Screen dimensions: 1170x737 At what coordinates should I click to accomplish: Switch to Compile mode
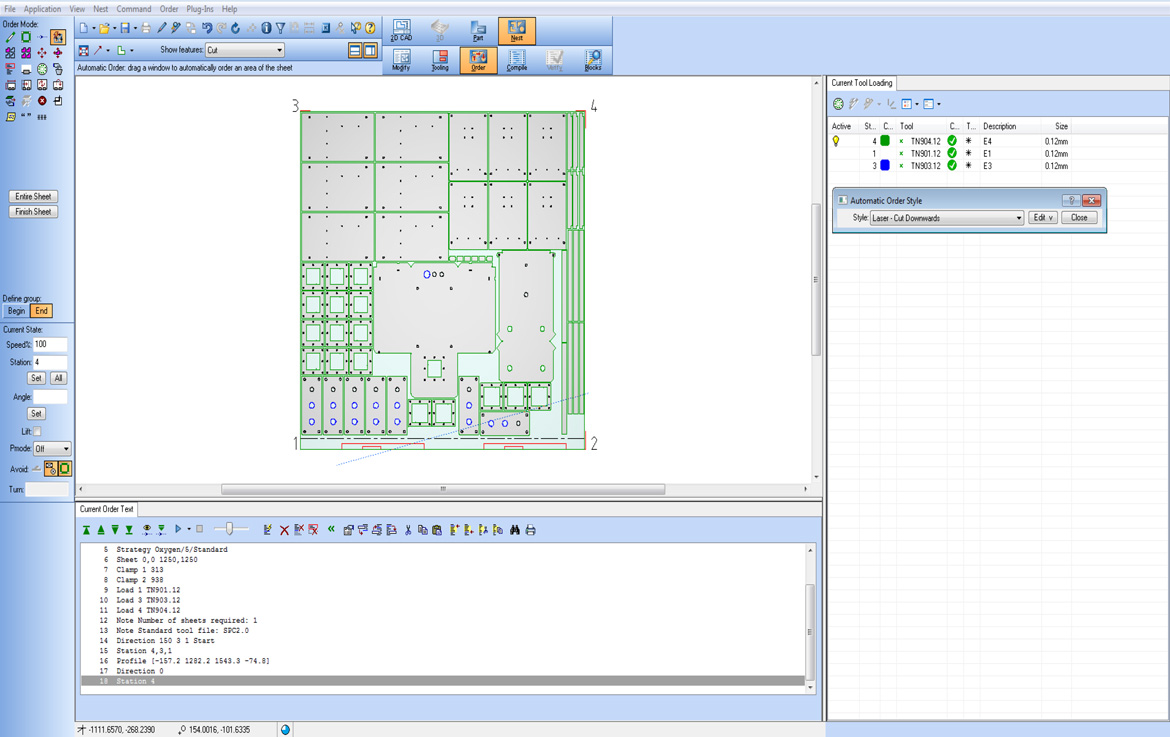516,60
